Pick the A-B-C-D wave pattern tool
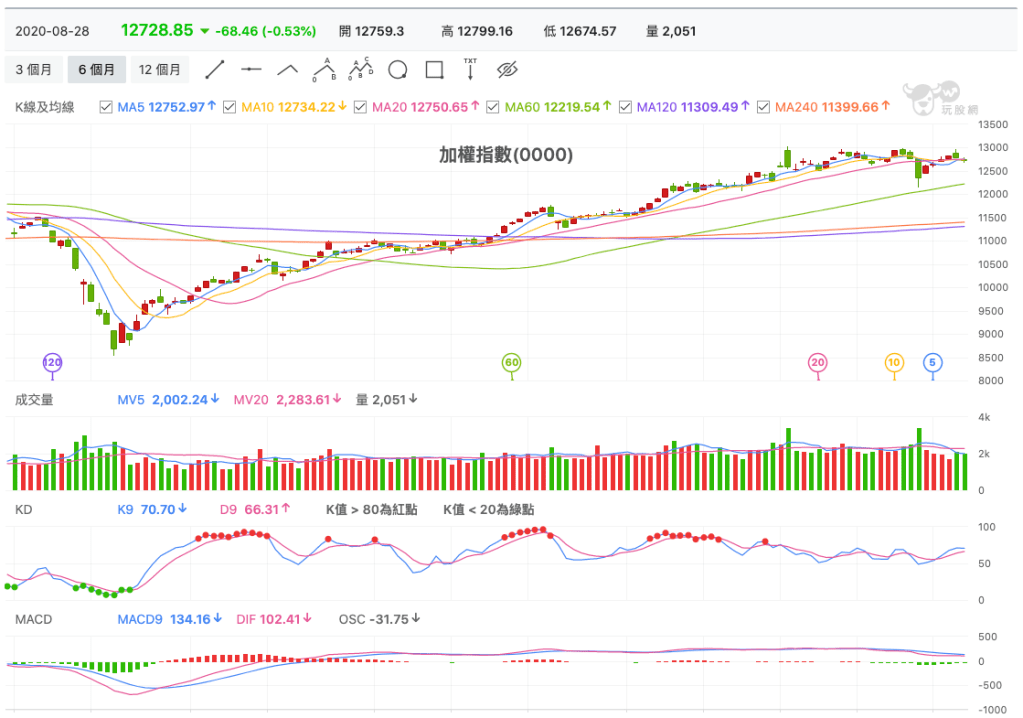The image size is (1023, 718). point(360,69)
